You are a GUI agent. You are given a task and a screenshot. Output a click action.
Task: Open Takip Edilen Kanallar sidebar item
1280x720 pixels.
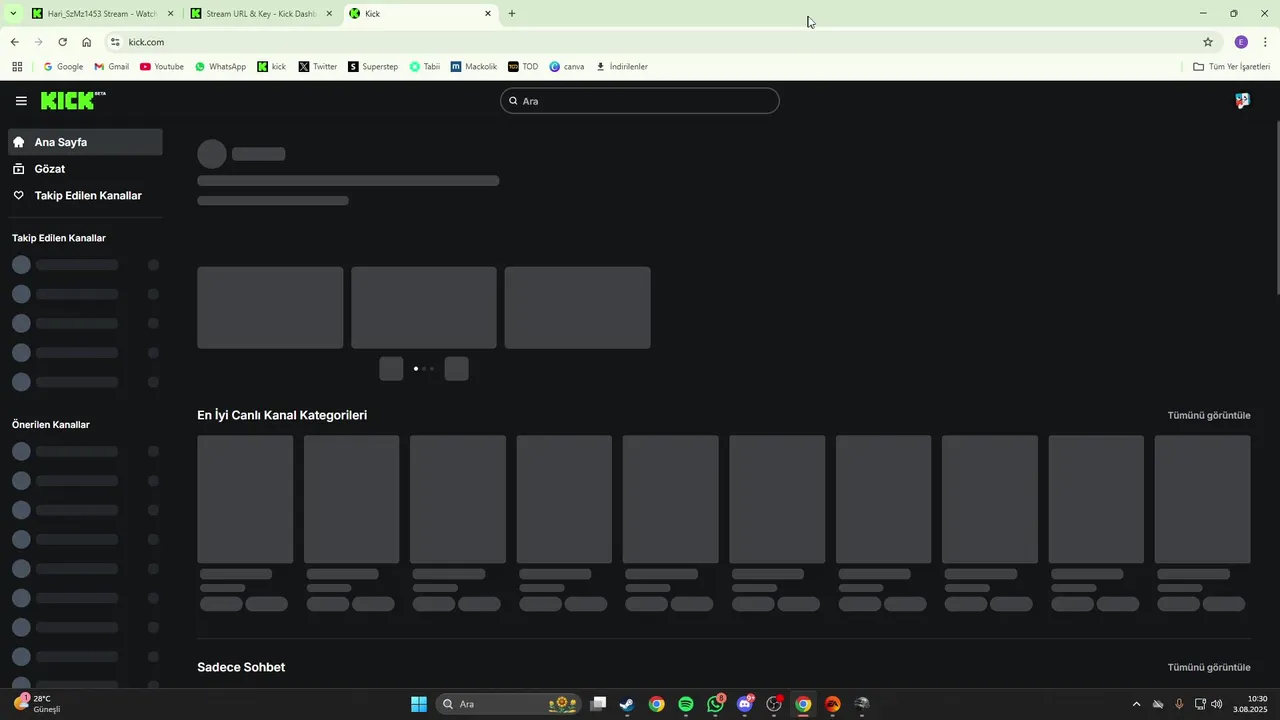[85, 196]
